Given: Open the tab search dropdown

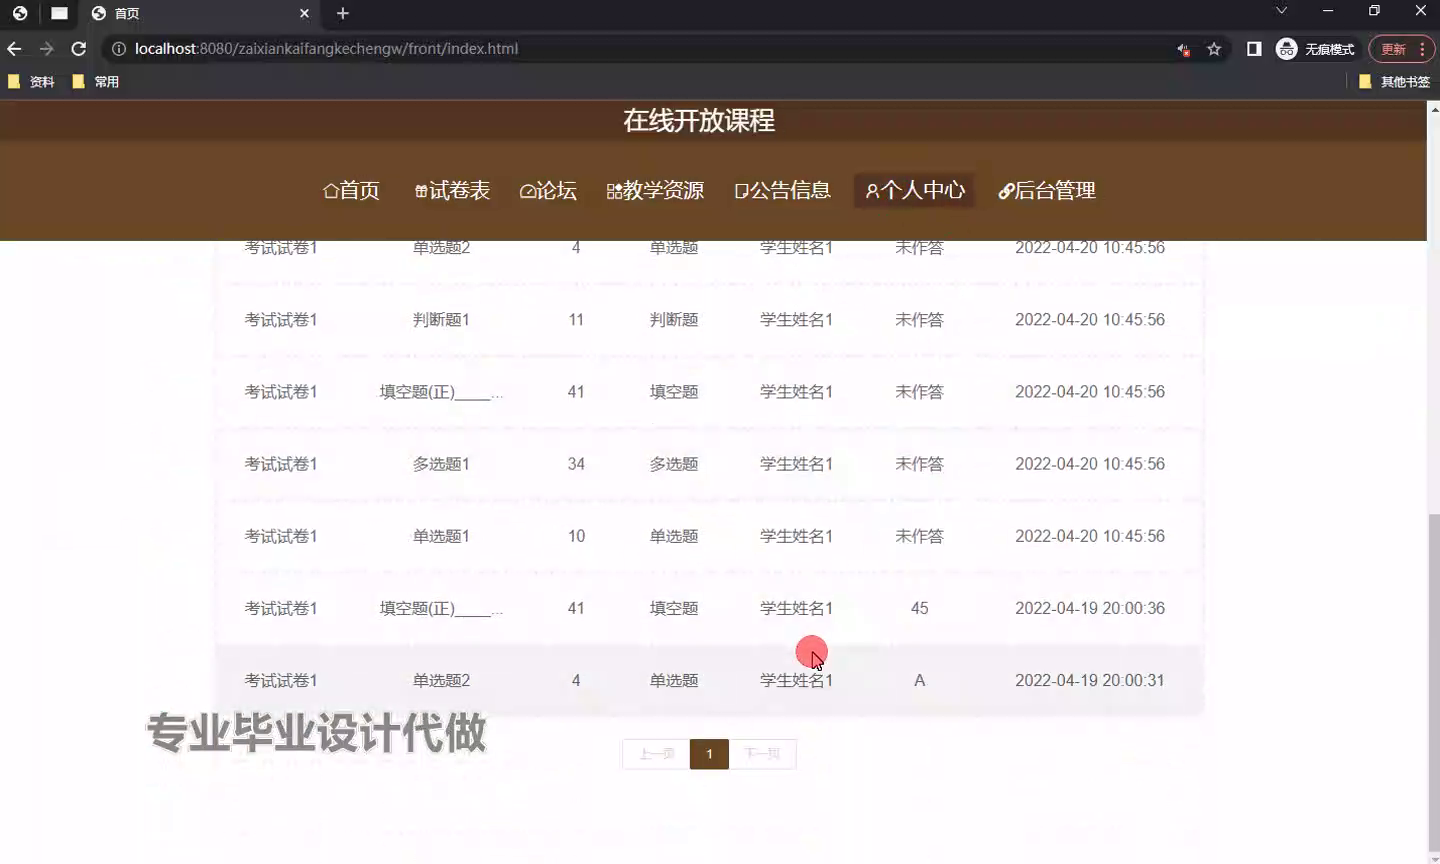Looking at the screenshot, I should (x=1281, y=11).
